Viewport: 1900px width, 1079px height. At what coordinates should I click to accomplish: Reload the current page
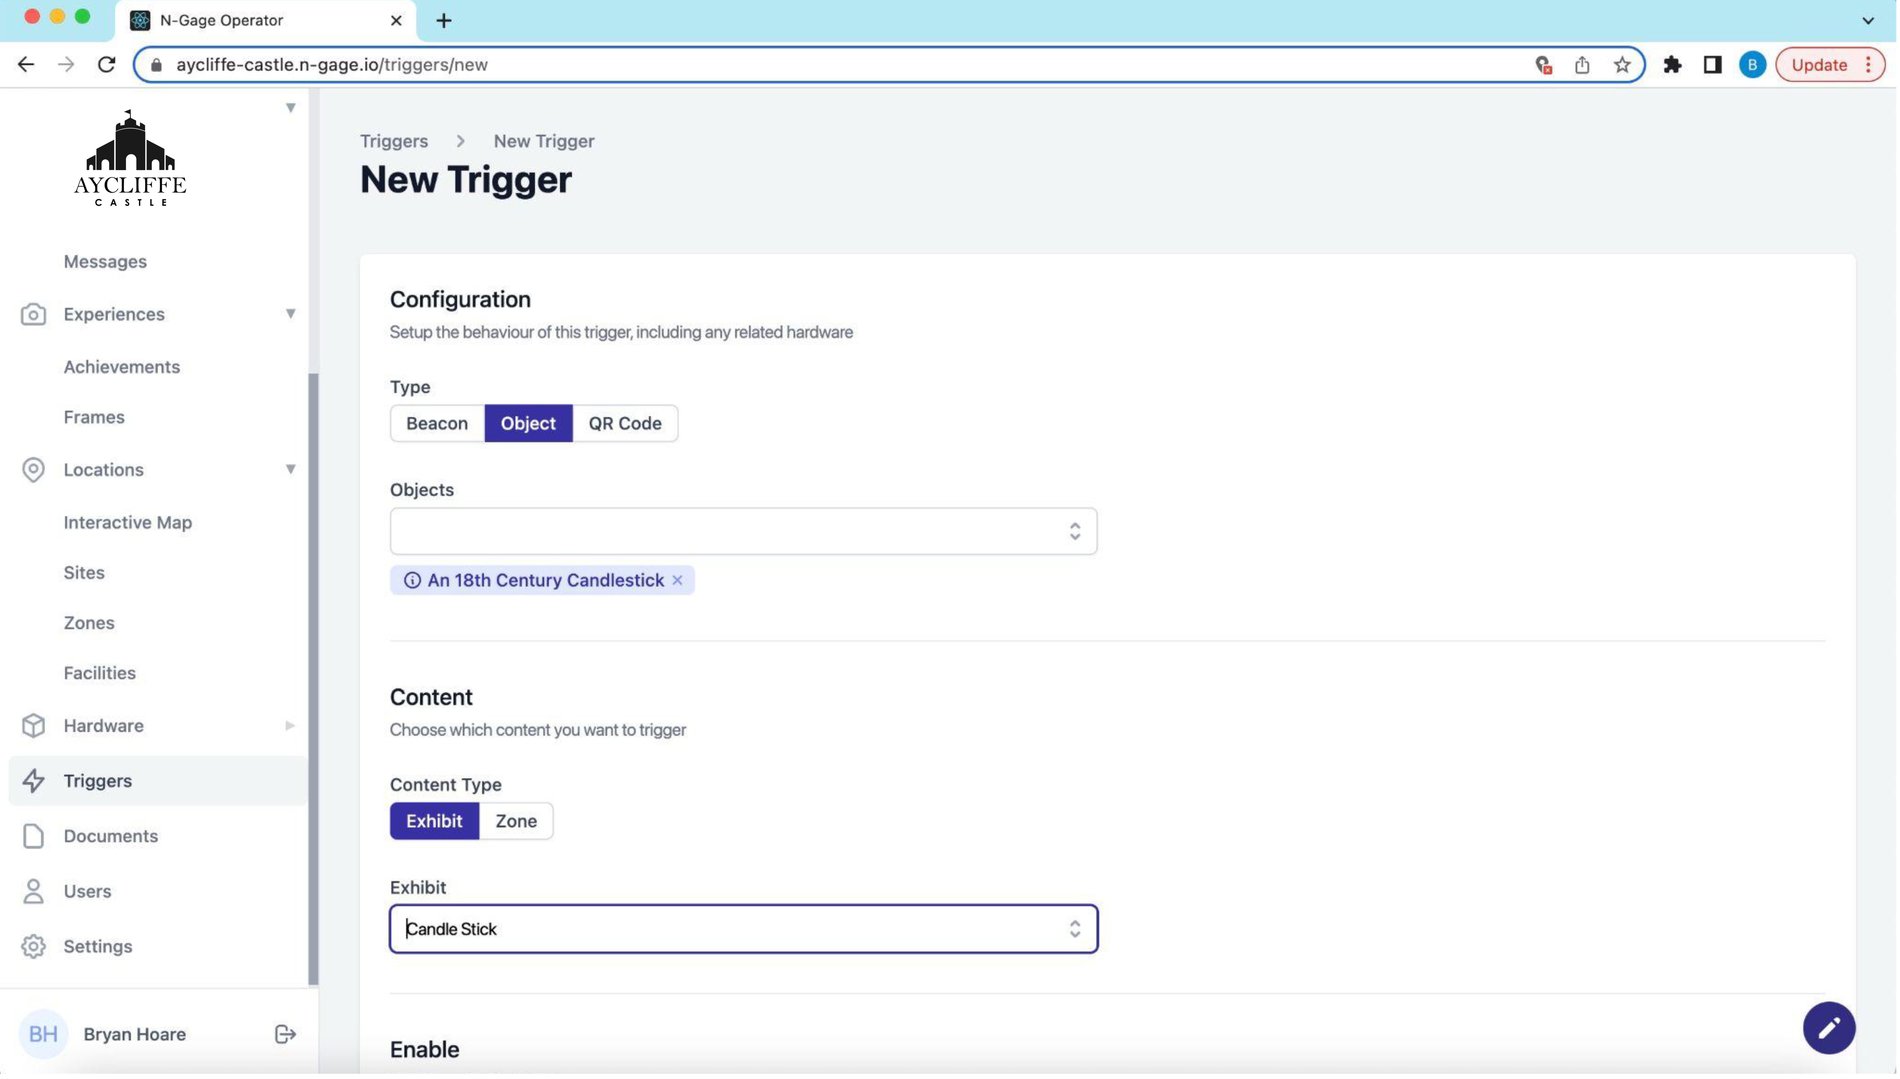tap(106, 65)
